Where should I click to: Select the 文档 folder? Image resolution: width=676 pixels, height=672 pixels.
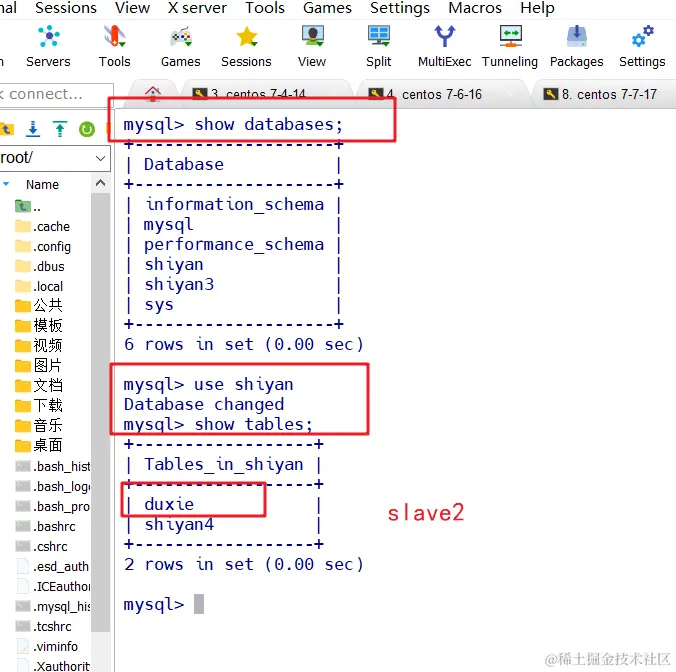(38, 385)
